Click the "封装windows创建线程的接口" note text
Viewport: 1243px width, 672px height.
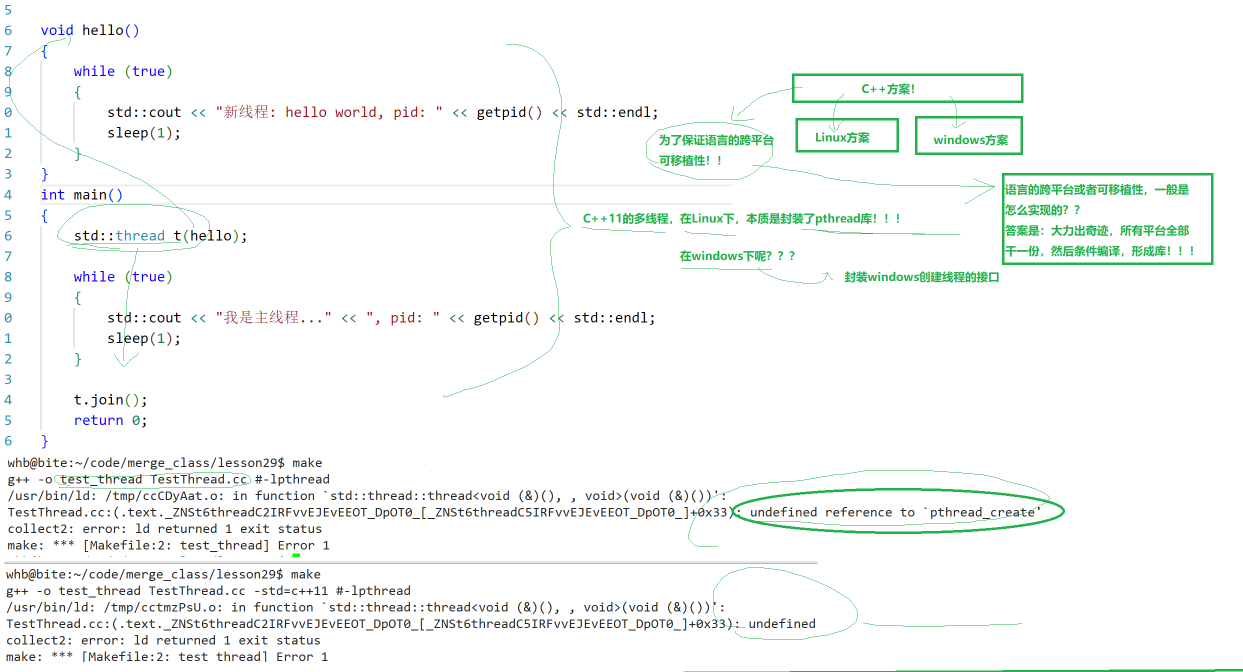(922, 277)
